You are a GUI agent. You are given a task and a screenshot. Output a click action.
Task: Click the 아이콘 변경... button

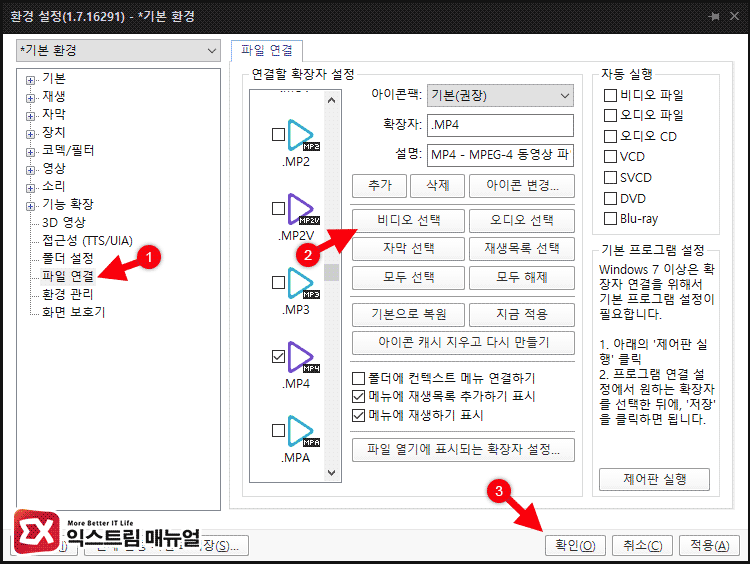coord(522,186)
